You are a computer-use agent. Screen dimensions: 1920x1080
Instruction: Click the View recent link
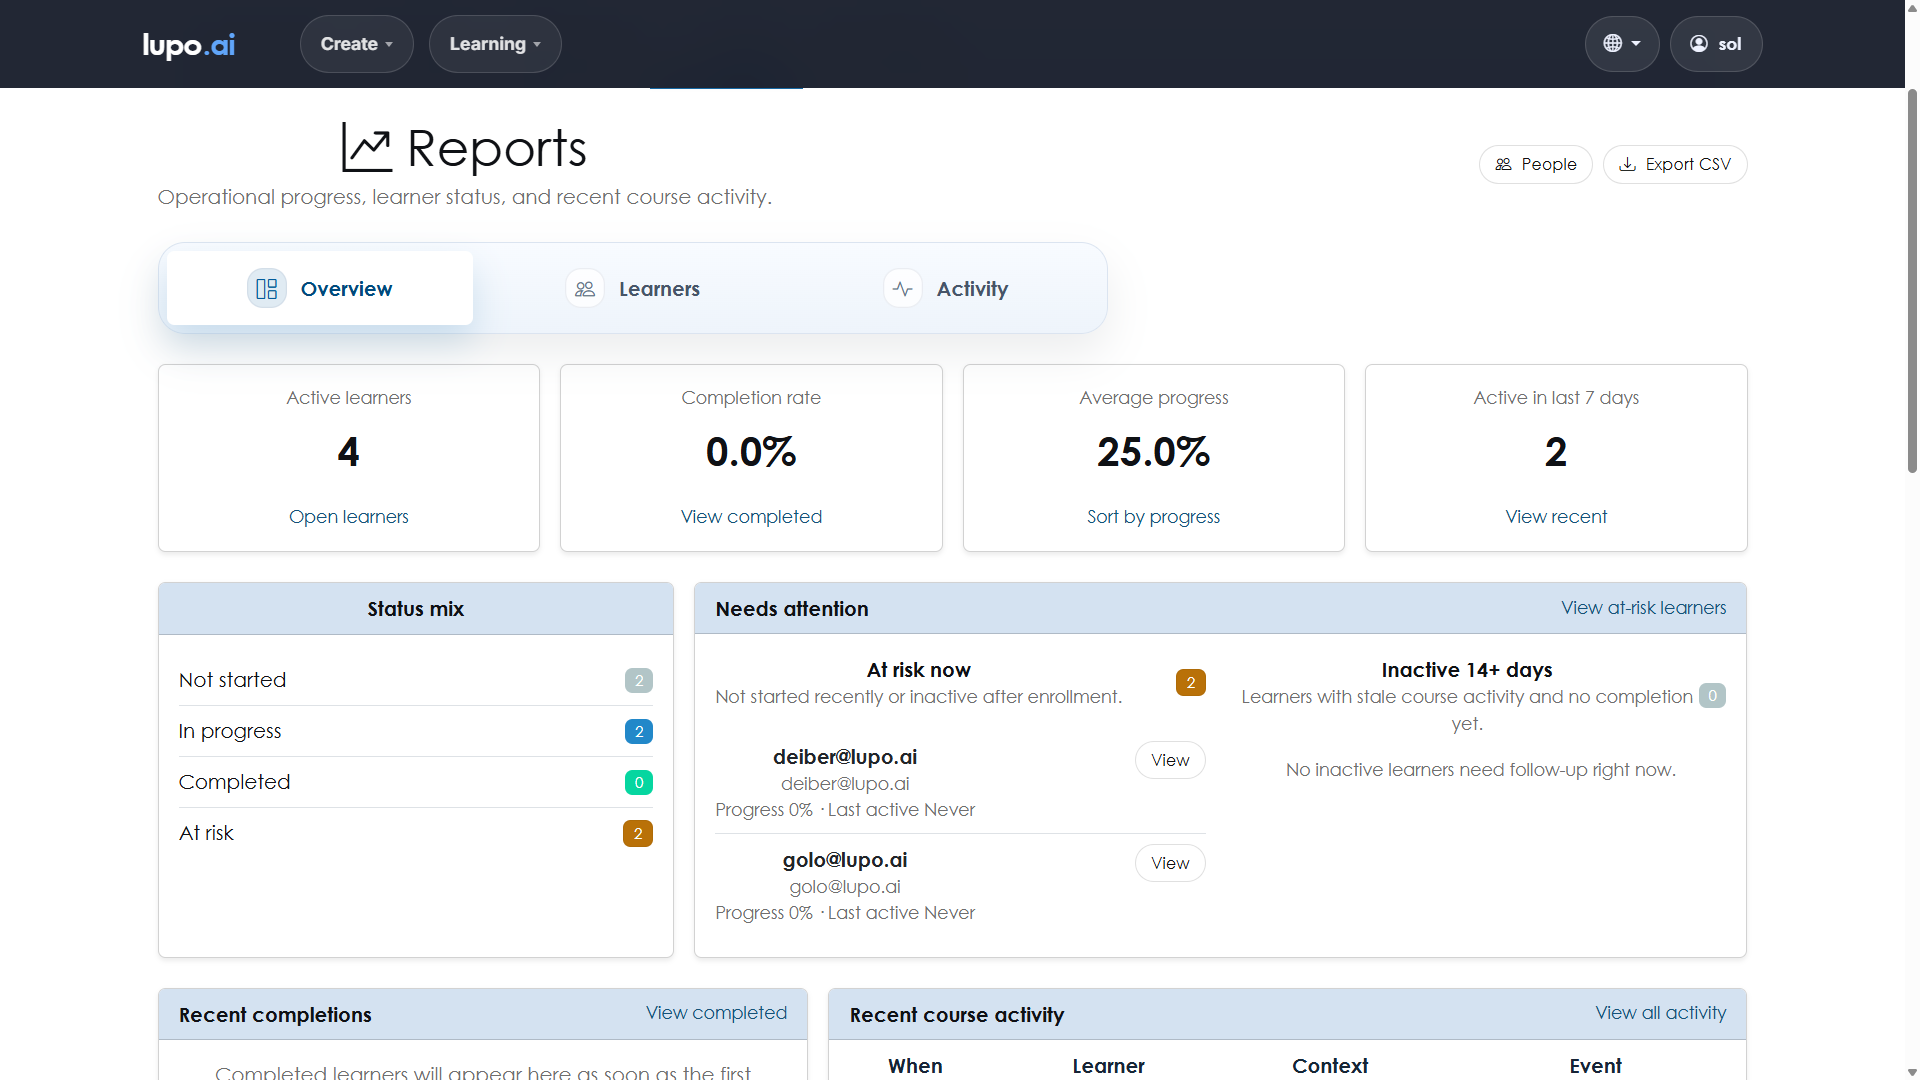pos(1556,517)
